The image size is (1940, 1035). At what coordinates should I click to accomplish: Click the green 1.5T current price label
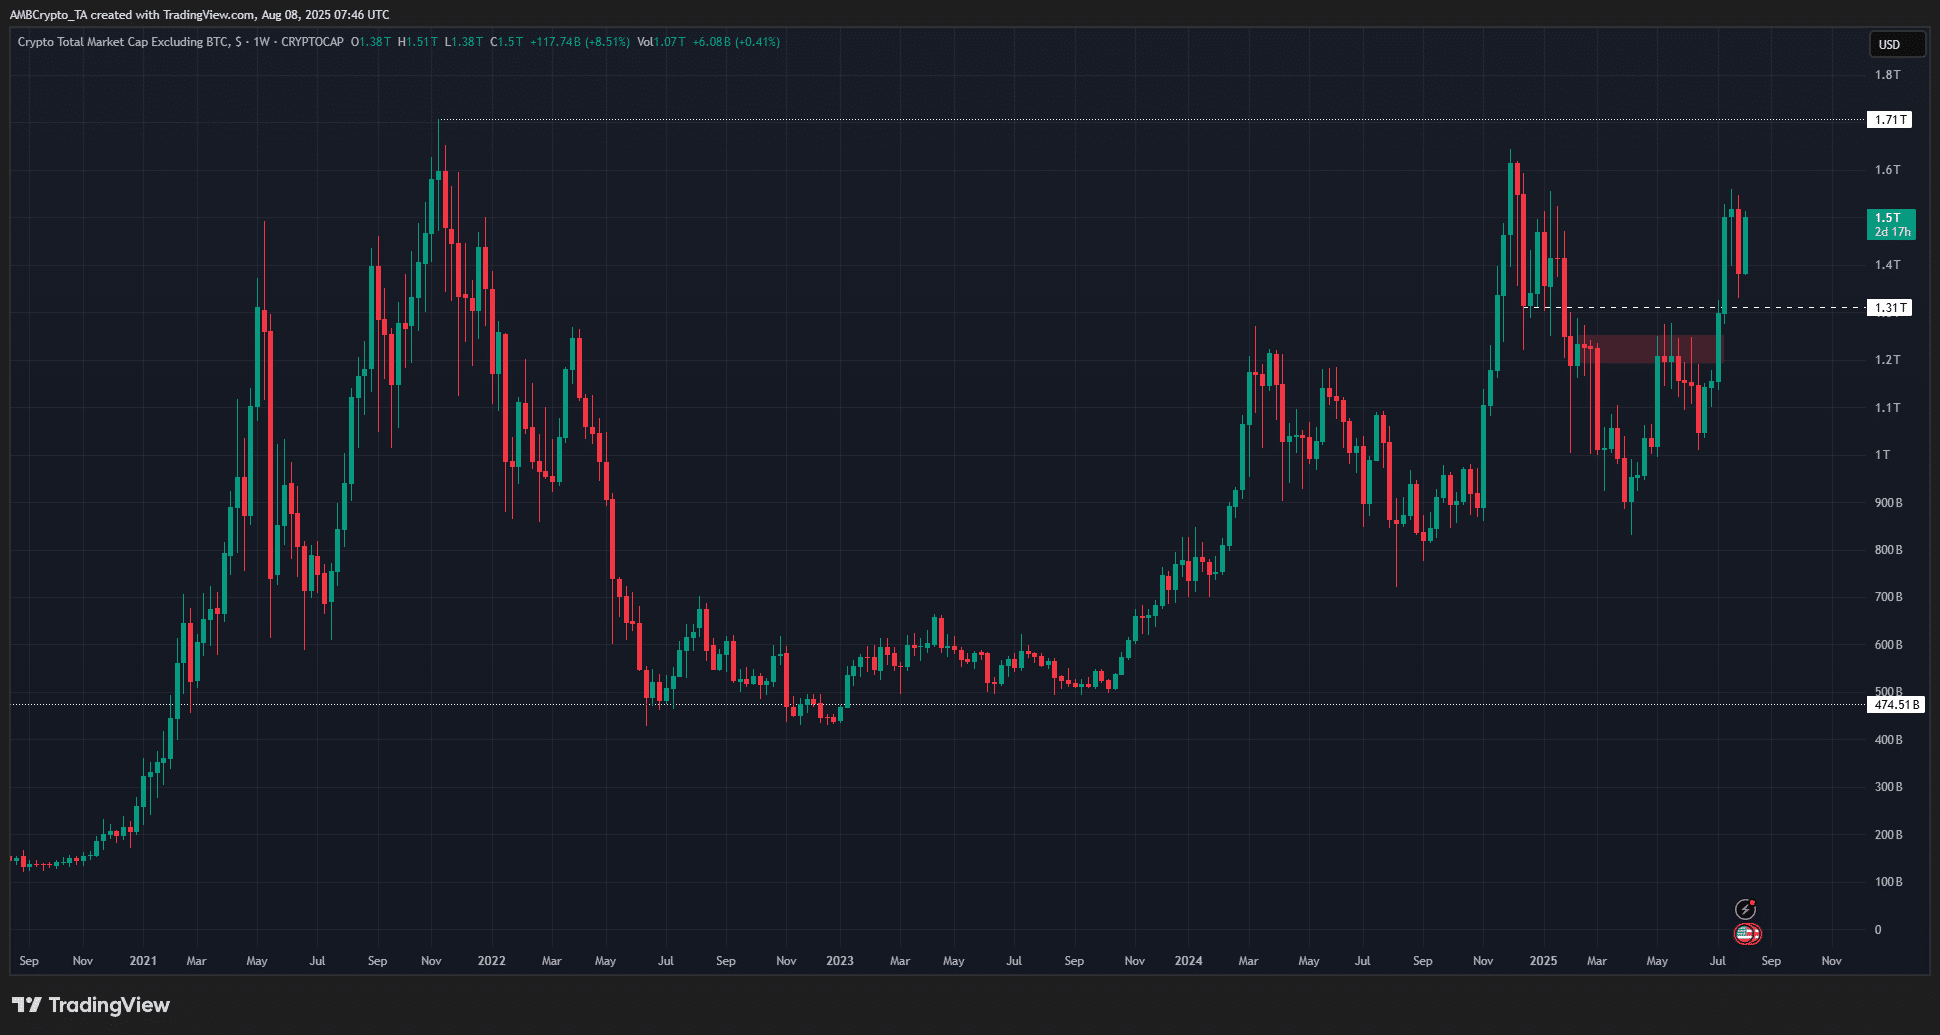1891,224
